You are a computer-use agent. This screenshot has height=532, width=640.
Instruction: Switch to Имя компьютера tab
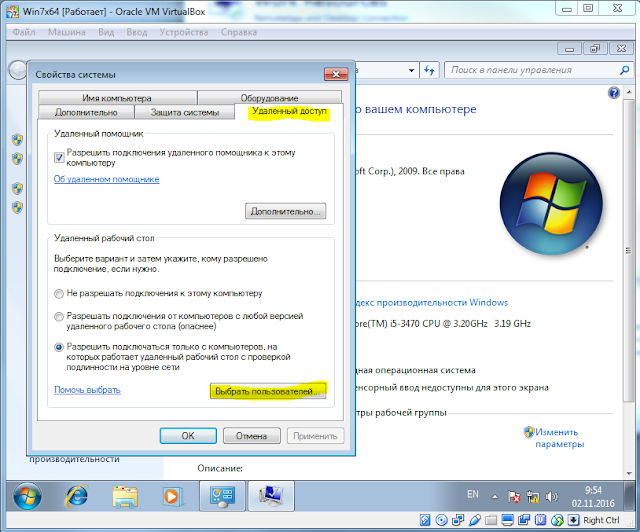point(117,98)
